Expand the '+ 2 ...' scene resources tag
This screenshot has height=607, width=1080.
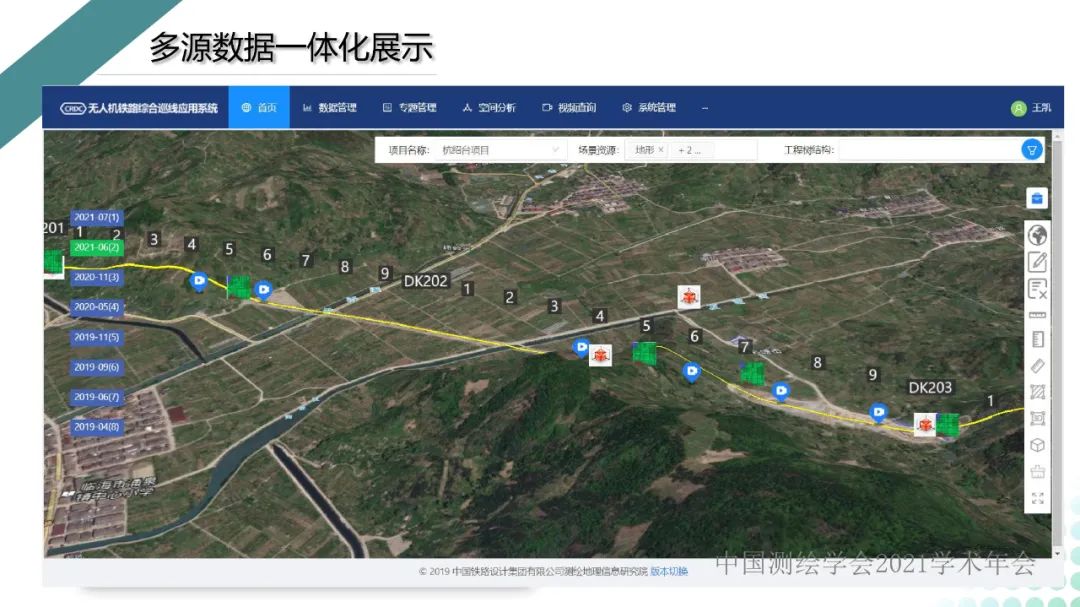tap(690, 150)
